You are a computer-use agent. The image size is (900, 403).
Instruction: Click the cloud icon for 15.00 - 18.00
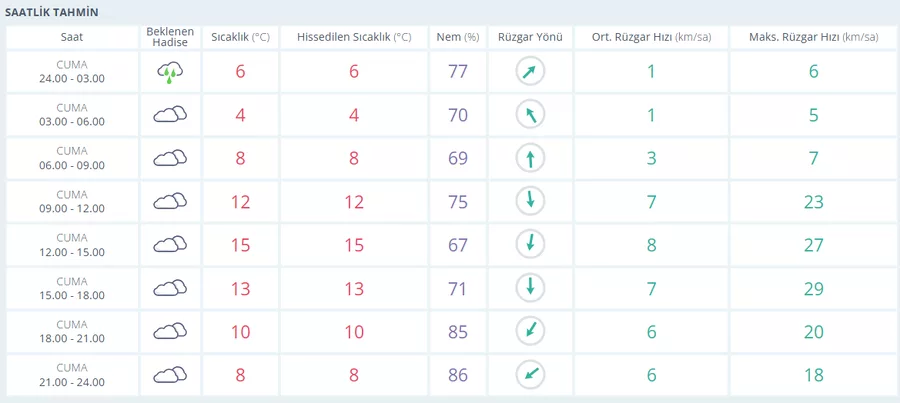click(x=170, y=288)
